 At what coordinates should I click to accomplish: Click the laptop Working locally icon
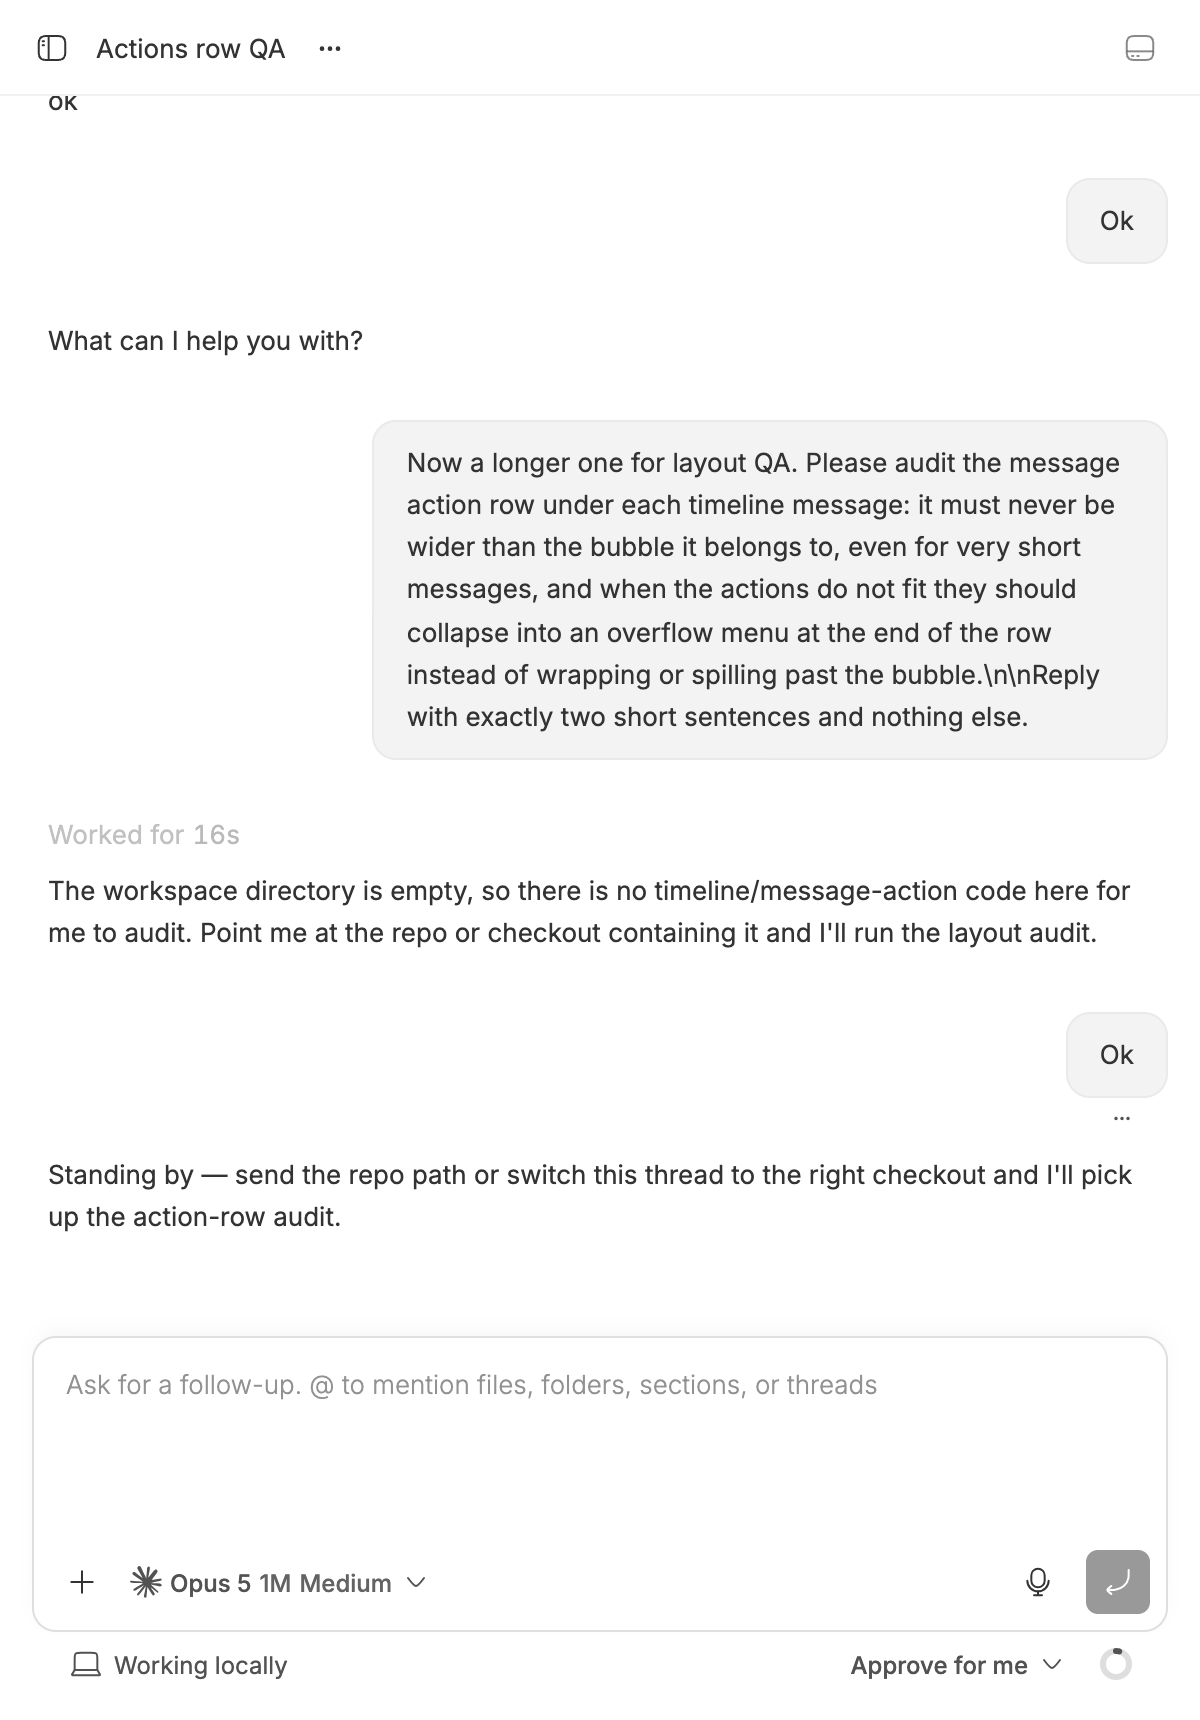(x=86, y=1665)
